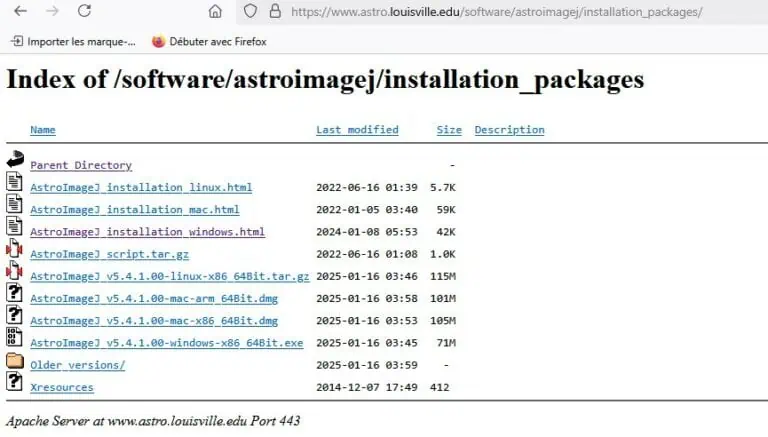
Task: Open AstroImageJ_installation_windows.html
Action: pyautogui.click(x=147, y=232)
